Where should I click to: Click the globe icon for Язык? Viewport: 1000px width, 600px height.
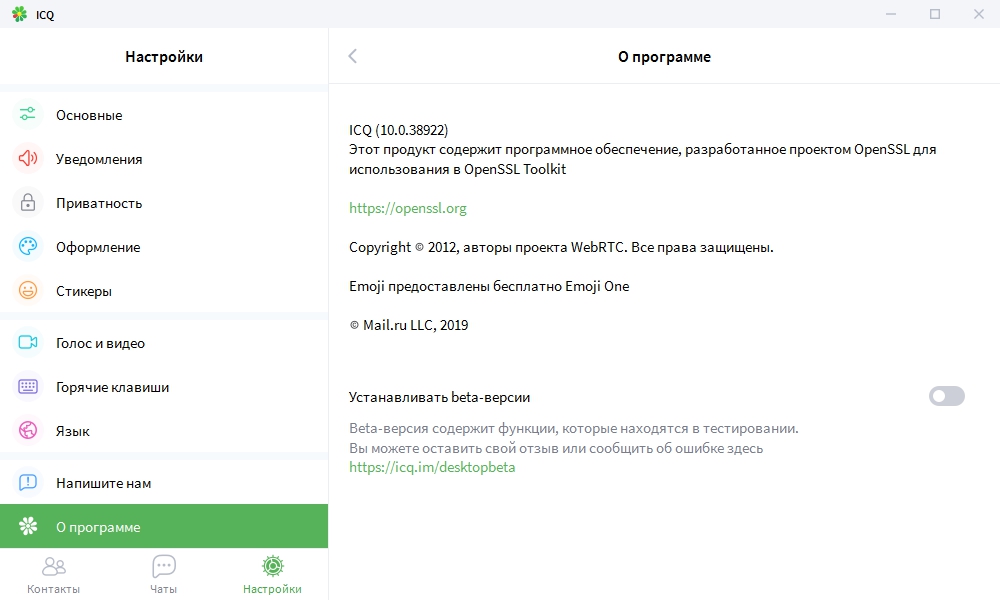[x=27, y=430]
